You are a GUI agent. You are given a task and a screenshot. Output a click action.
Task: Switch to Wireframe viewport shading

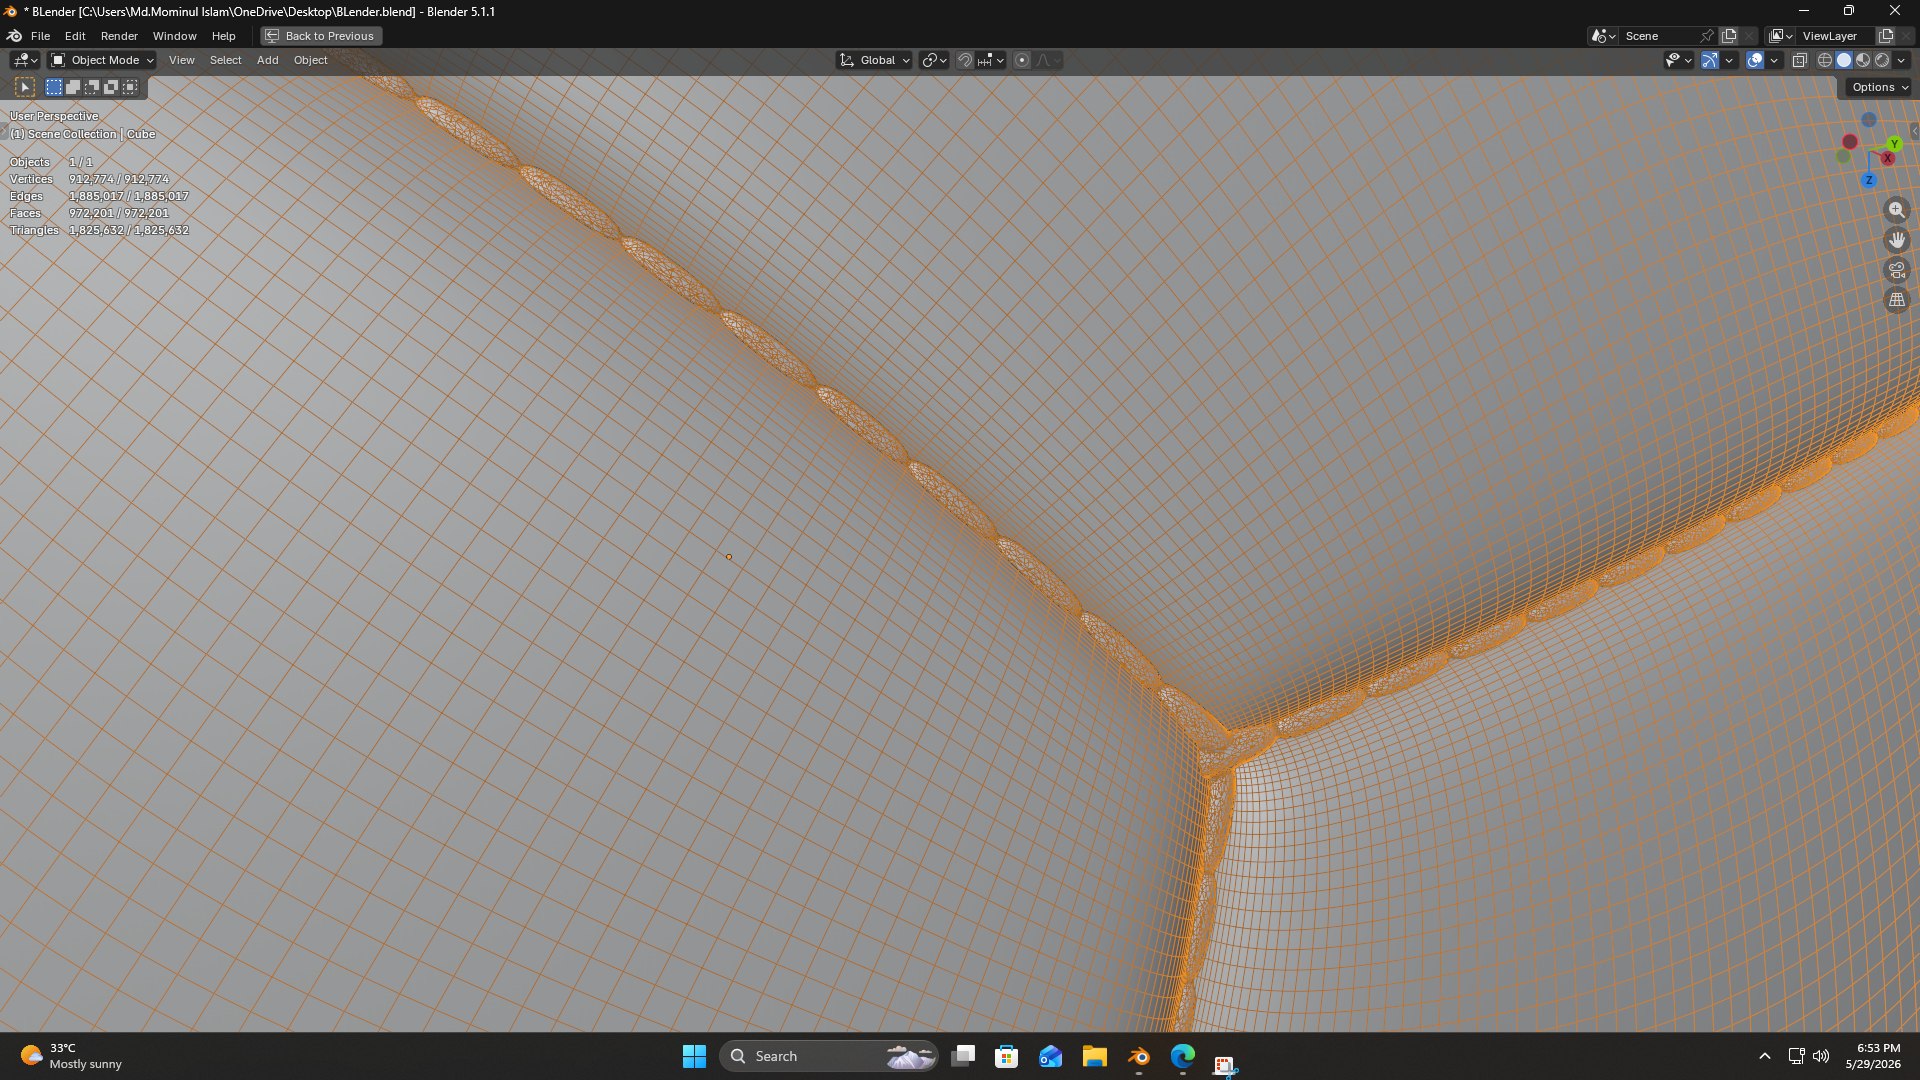click(x=1825, y=60)
